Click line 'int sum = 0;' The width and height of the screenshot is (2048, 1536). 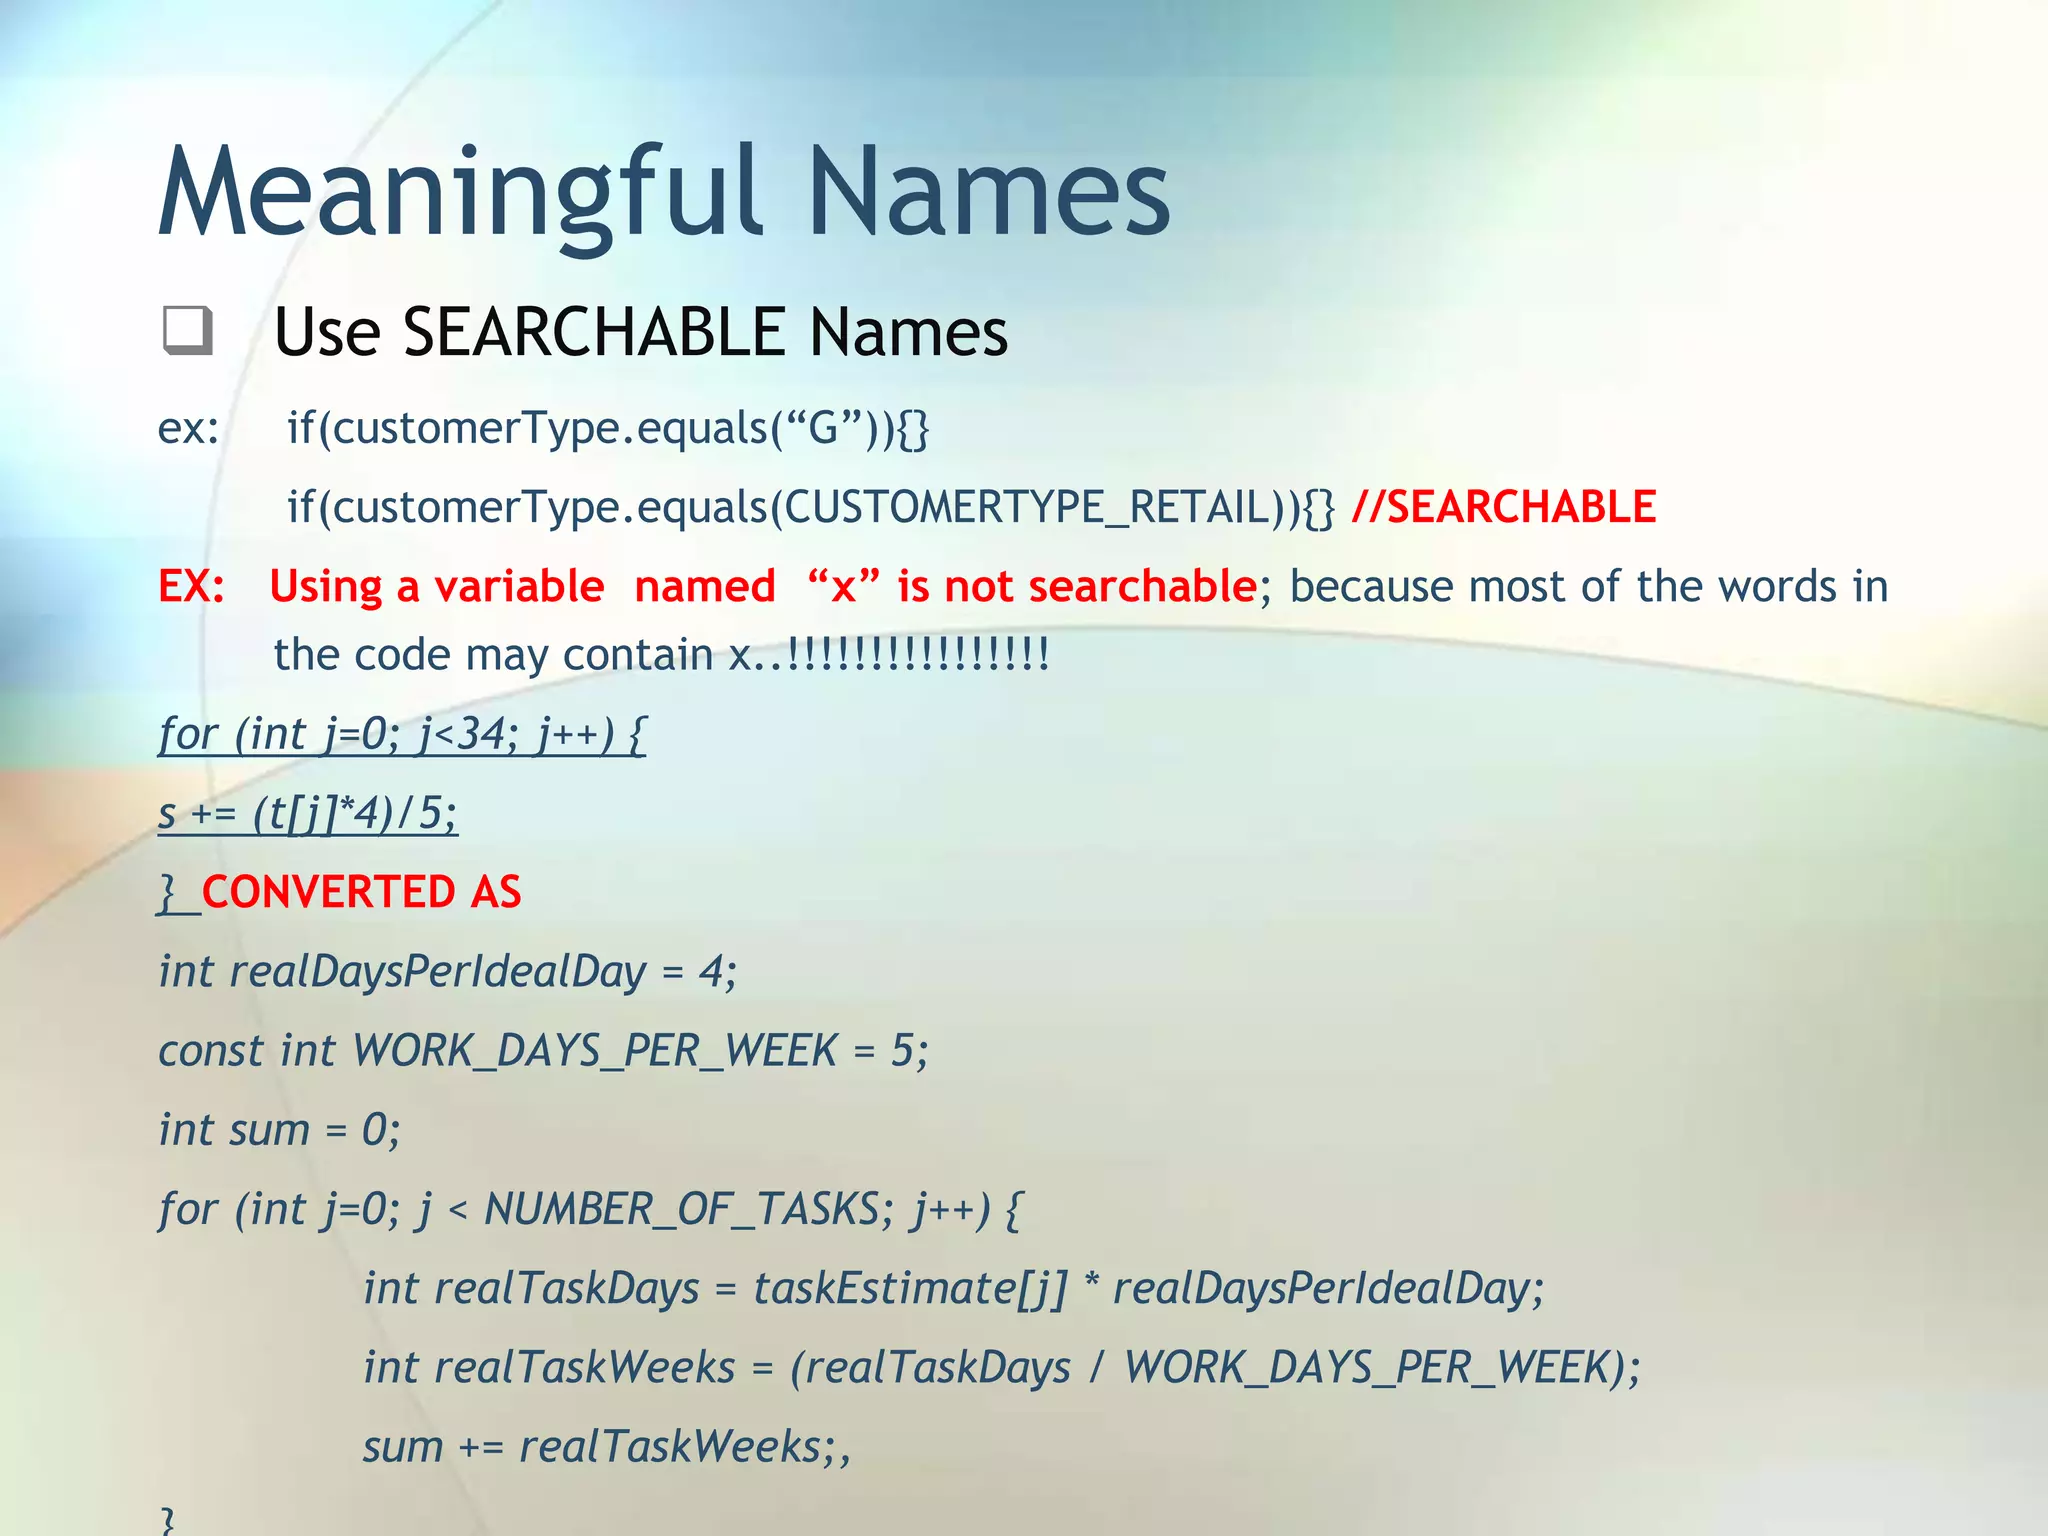tap(280, 1130)
